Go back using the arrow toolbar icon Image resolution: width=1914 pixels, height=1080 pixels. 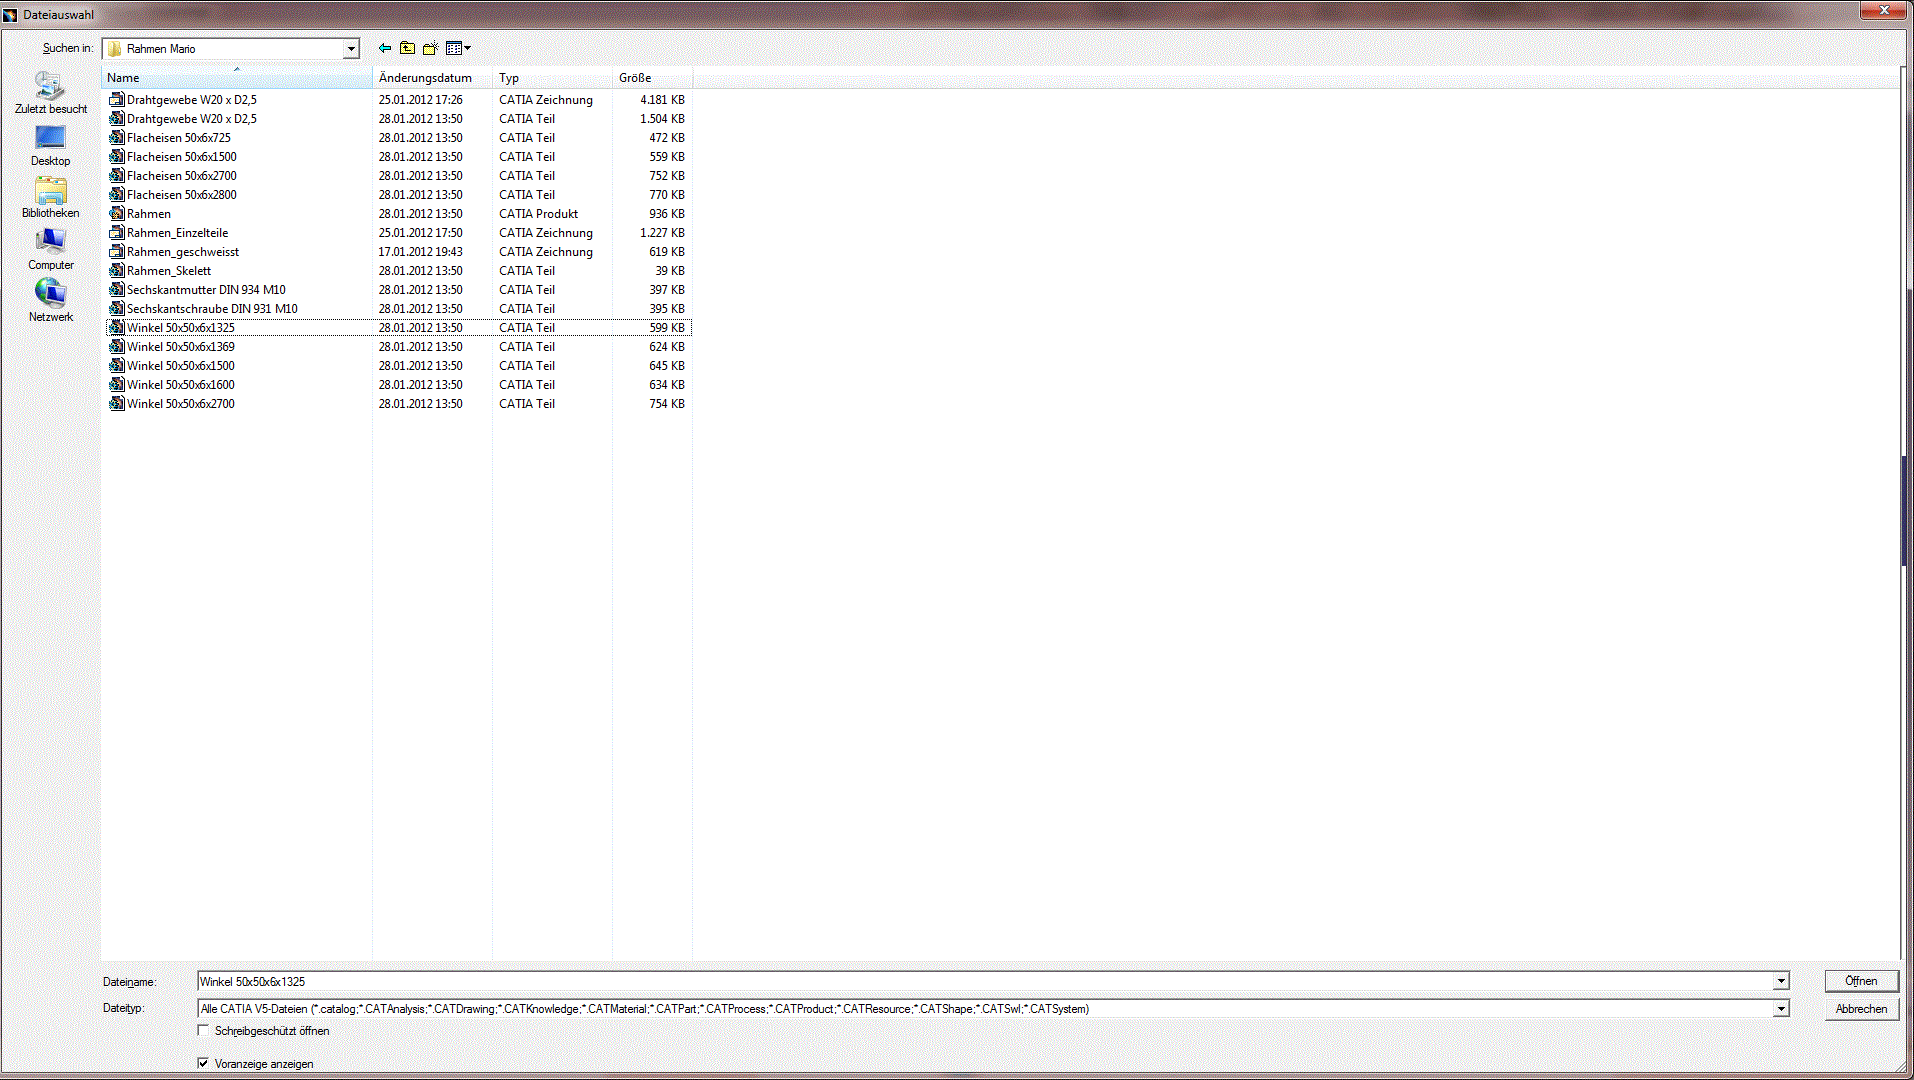point(385,48)
